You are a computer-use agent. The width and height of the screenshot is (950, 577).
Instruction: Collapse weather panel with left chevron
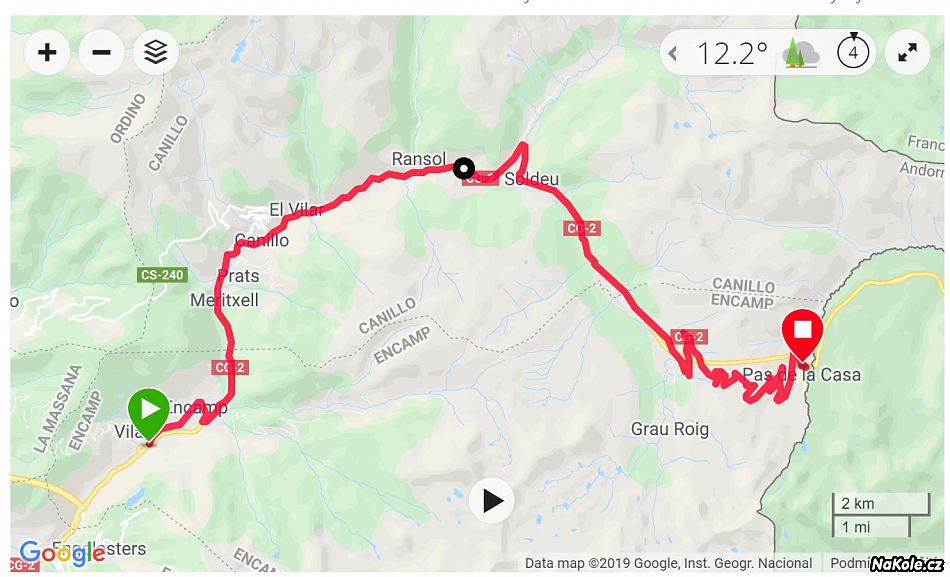click(673, 53)
